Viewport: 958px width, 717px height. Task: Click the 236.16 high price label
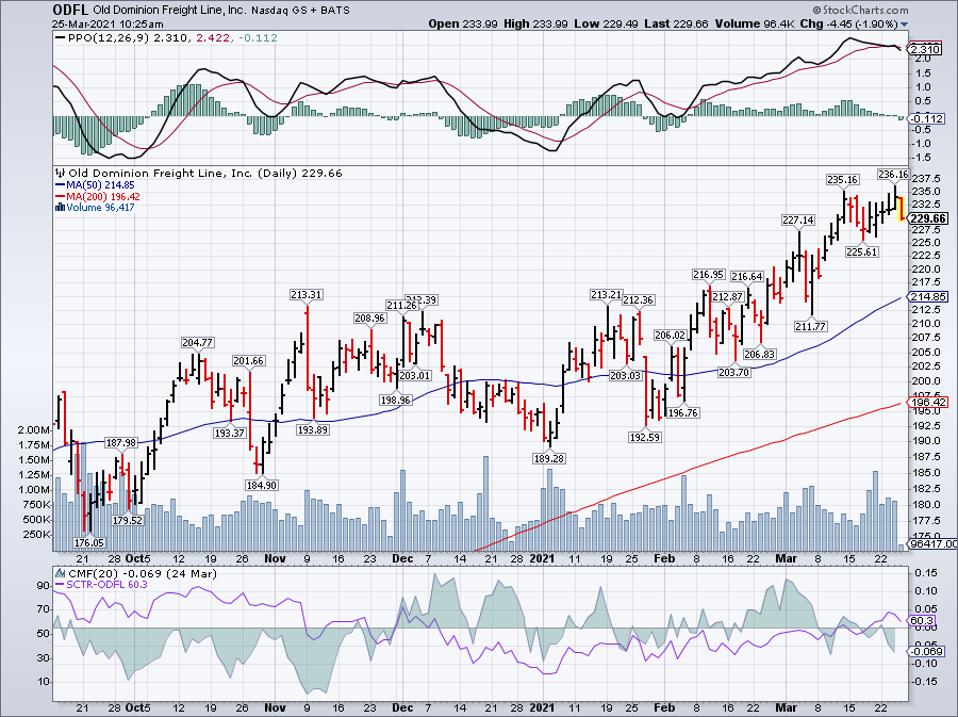coord(893,175)
